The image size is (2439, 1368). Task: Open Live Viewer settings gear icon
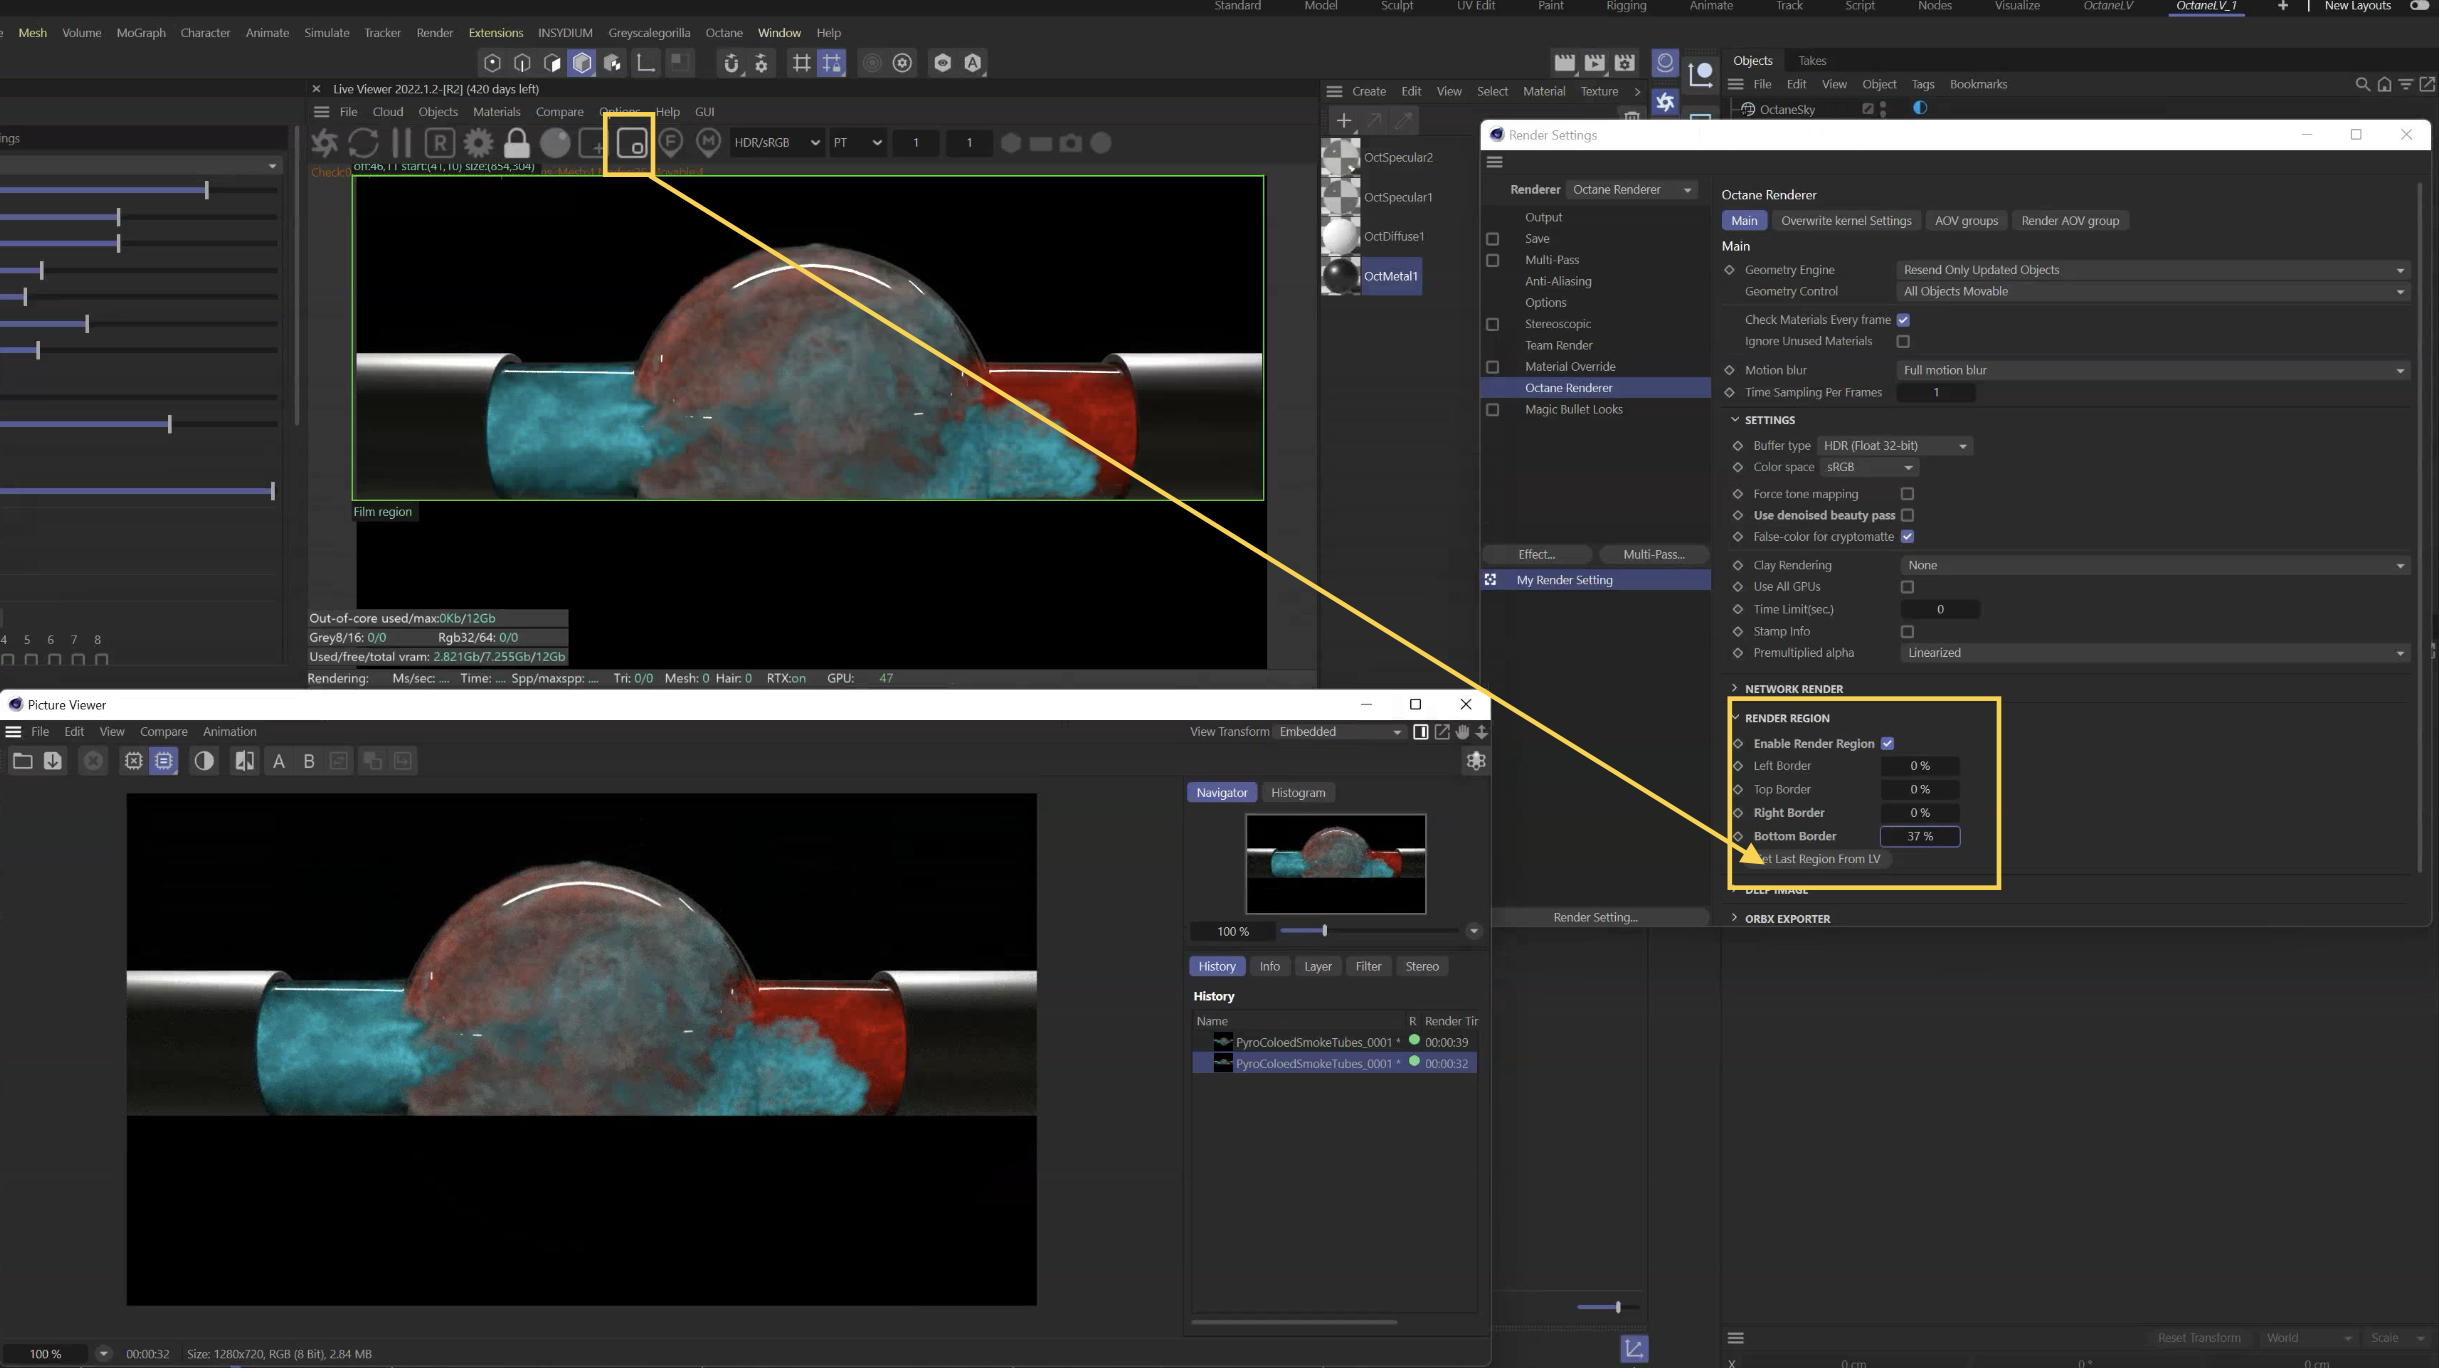[x=478, y=144]
